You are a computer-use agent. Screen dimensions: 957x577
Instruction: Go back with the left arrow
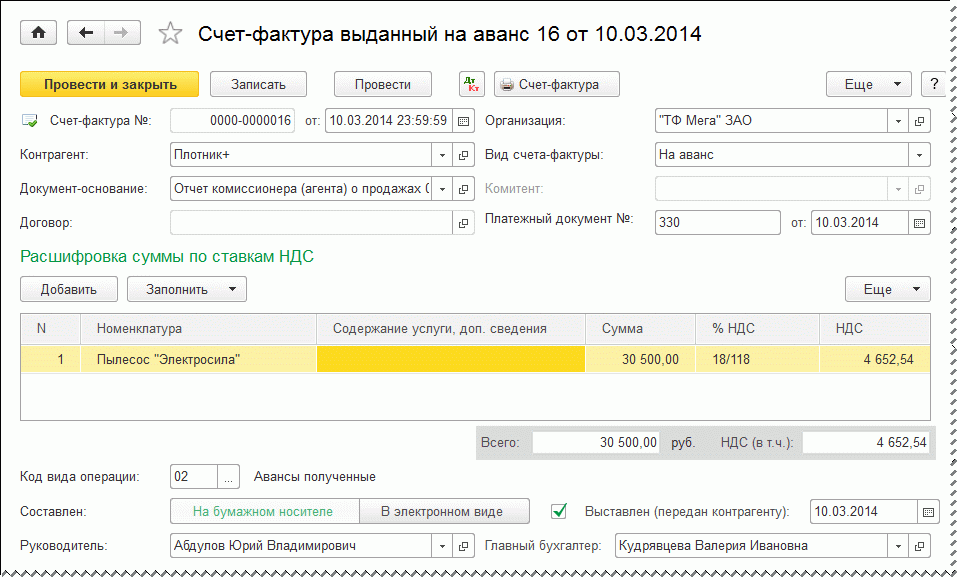coord(85,33)
